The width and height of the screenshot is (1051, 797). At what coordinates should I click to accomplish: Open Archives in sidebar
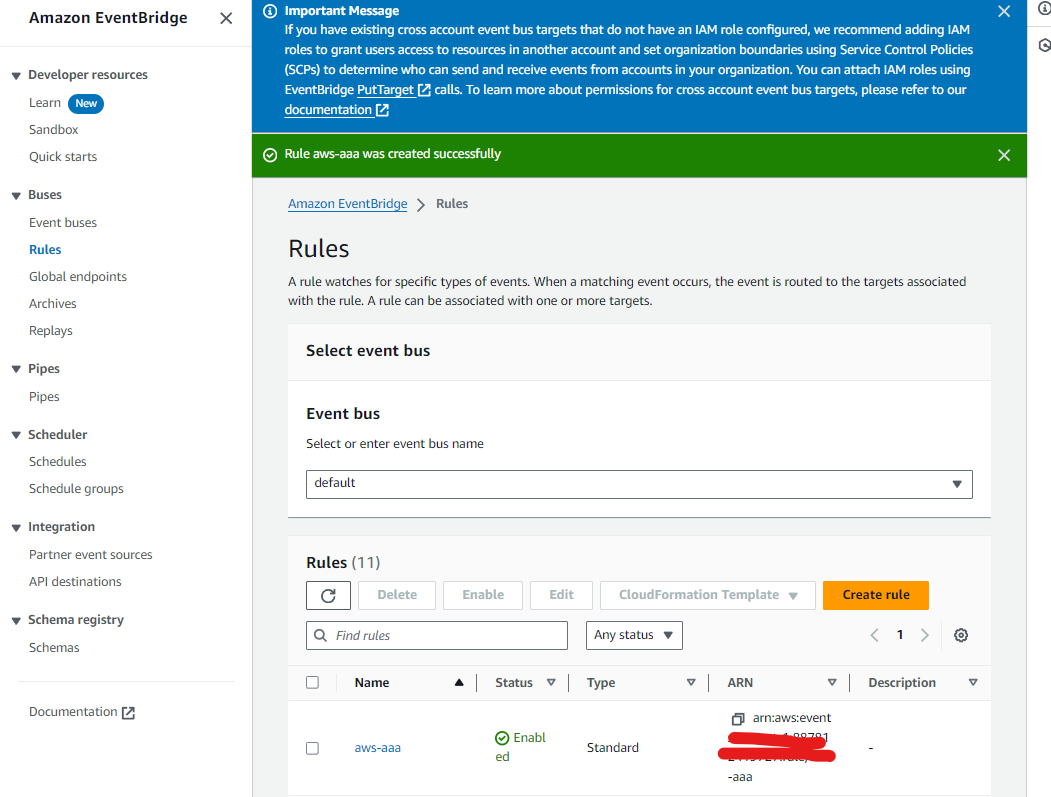53,304
